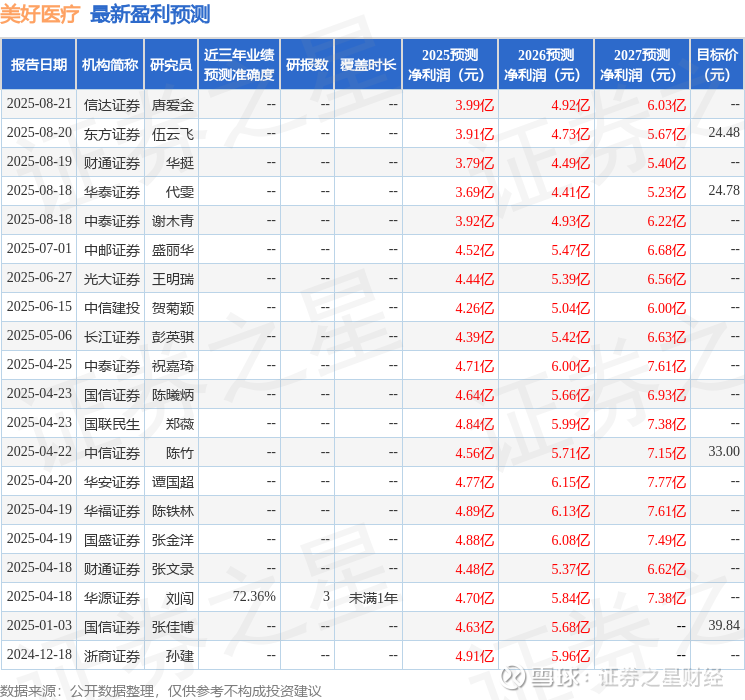Viewport: 745px width, 700px height.
Task: Click the 最新盈利预测 heading
Action: 150,14
